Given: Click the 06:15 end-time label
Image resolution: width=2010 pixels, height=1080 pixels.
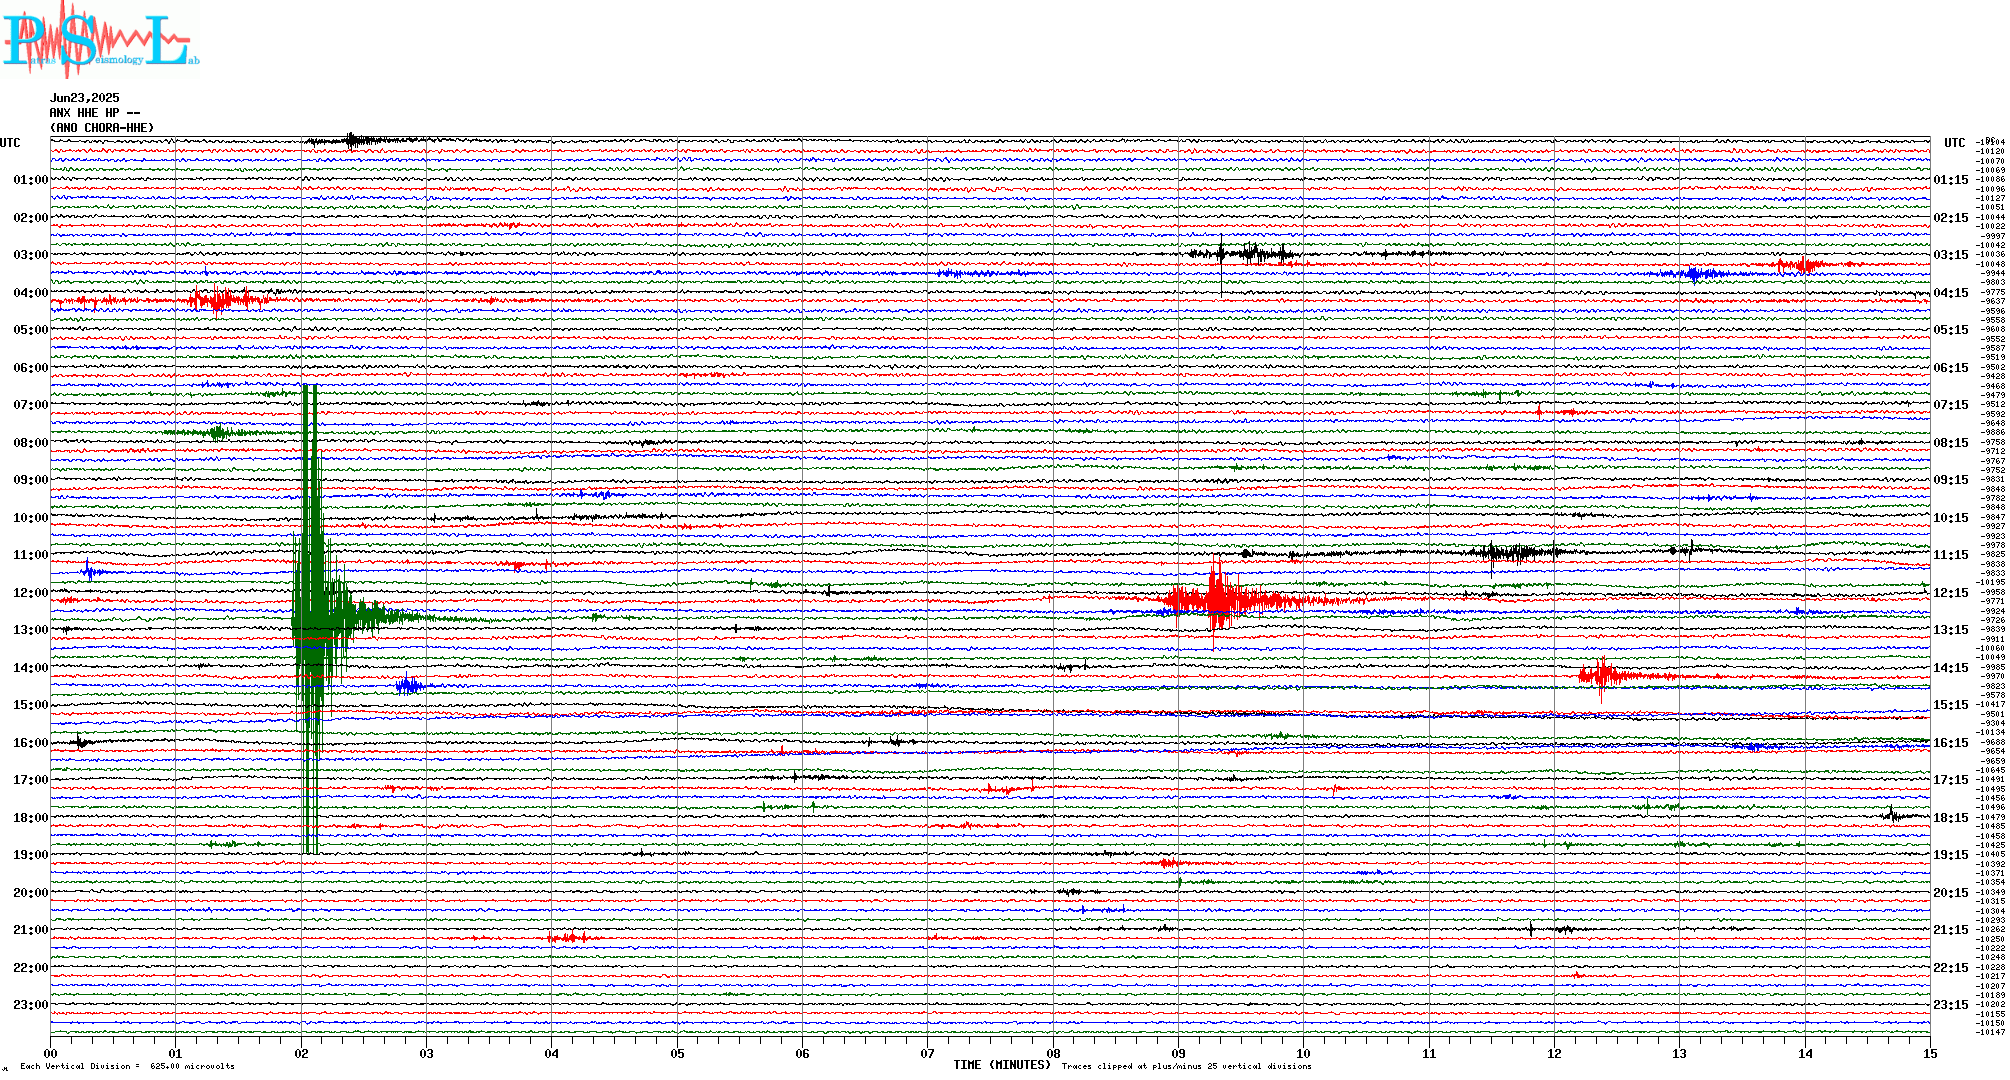Looking at the screenshot, I should [x=1951, y=368].
